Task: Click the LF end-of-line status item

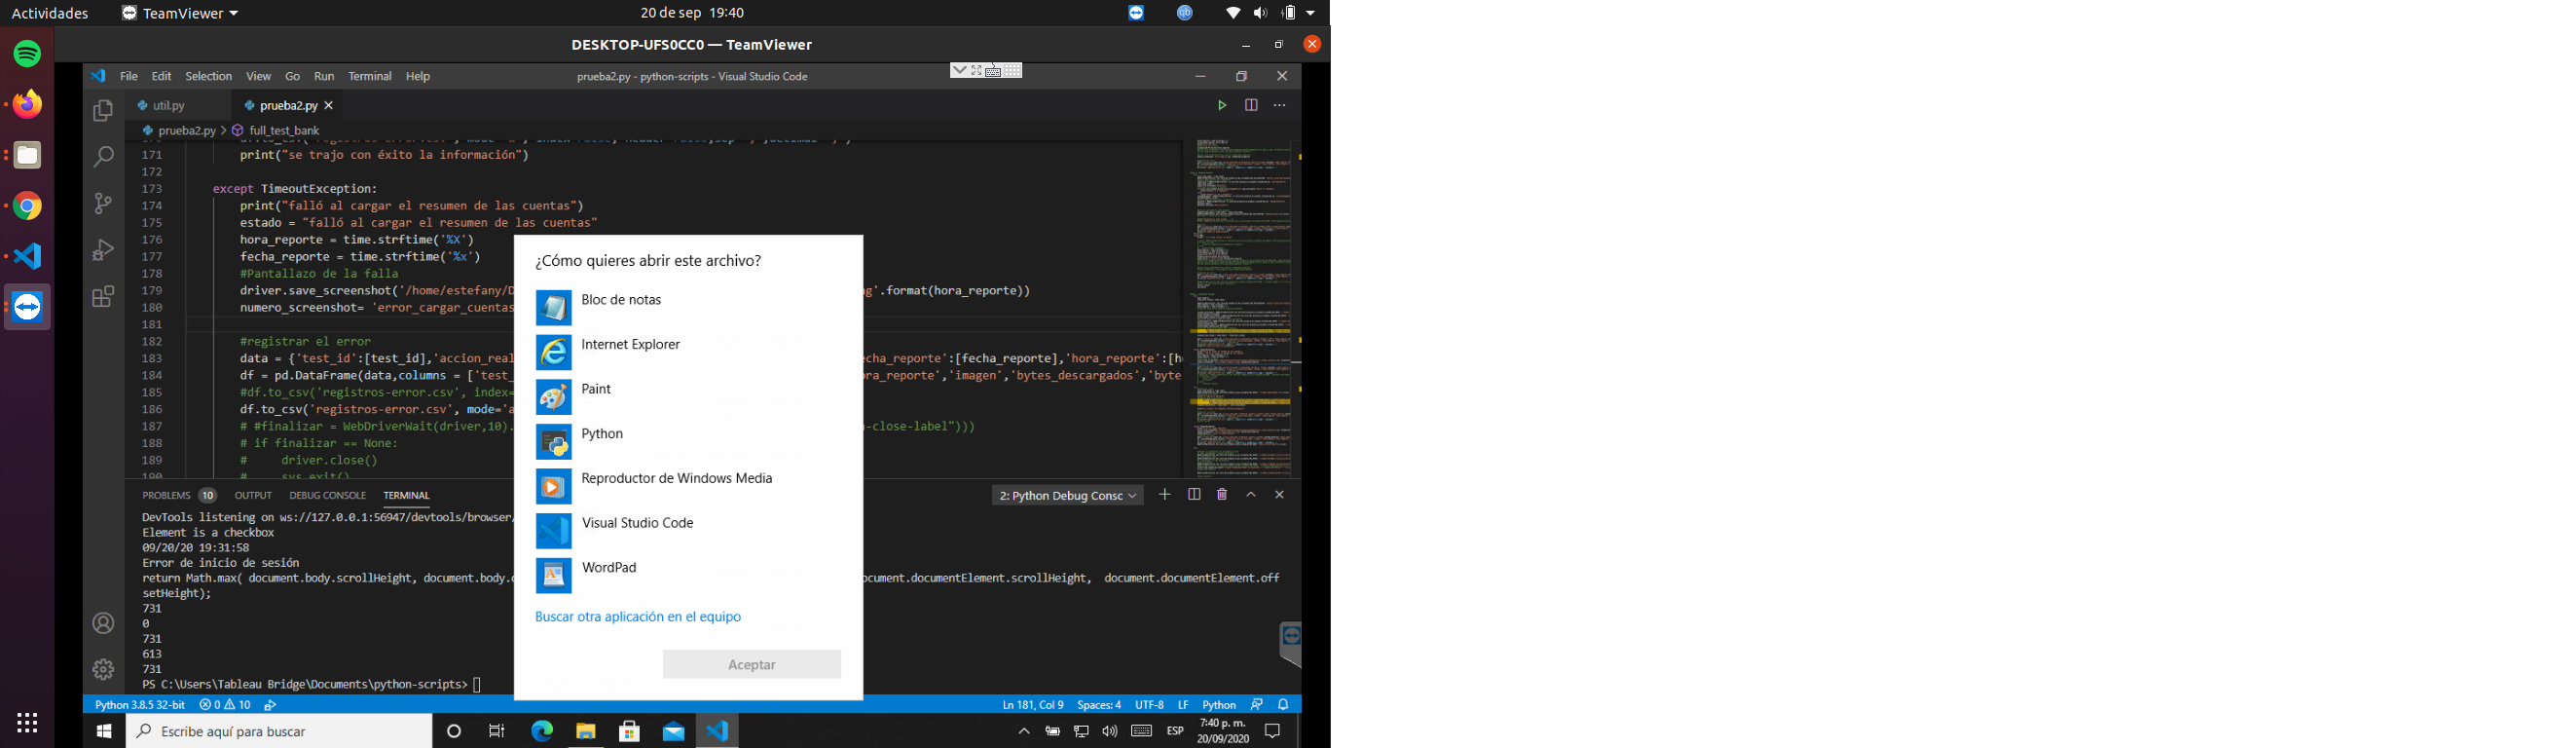Action: [x=1183, y=705]
